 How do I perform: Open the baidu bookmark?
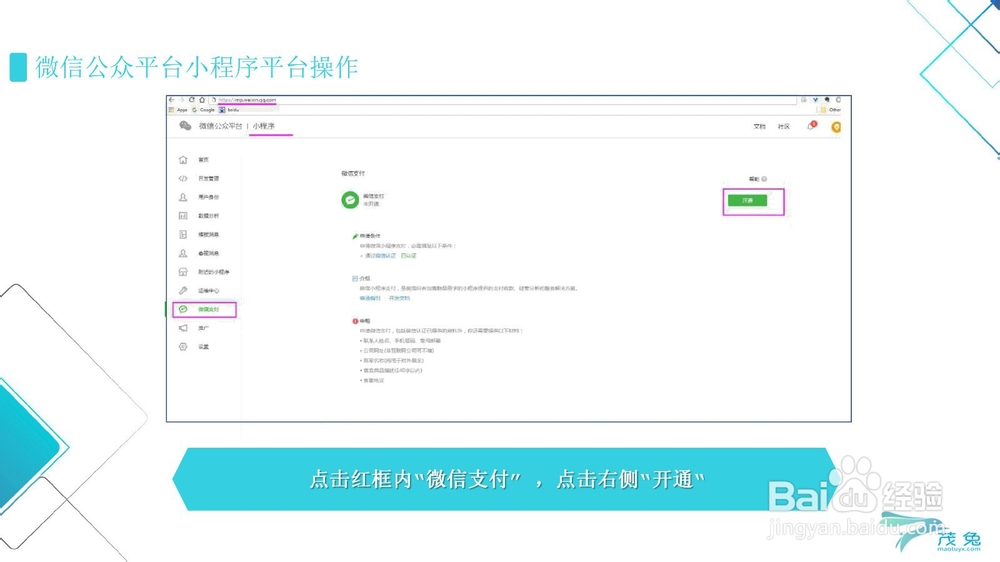[x=230, y=110]
